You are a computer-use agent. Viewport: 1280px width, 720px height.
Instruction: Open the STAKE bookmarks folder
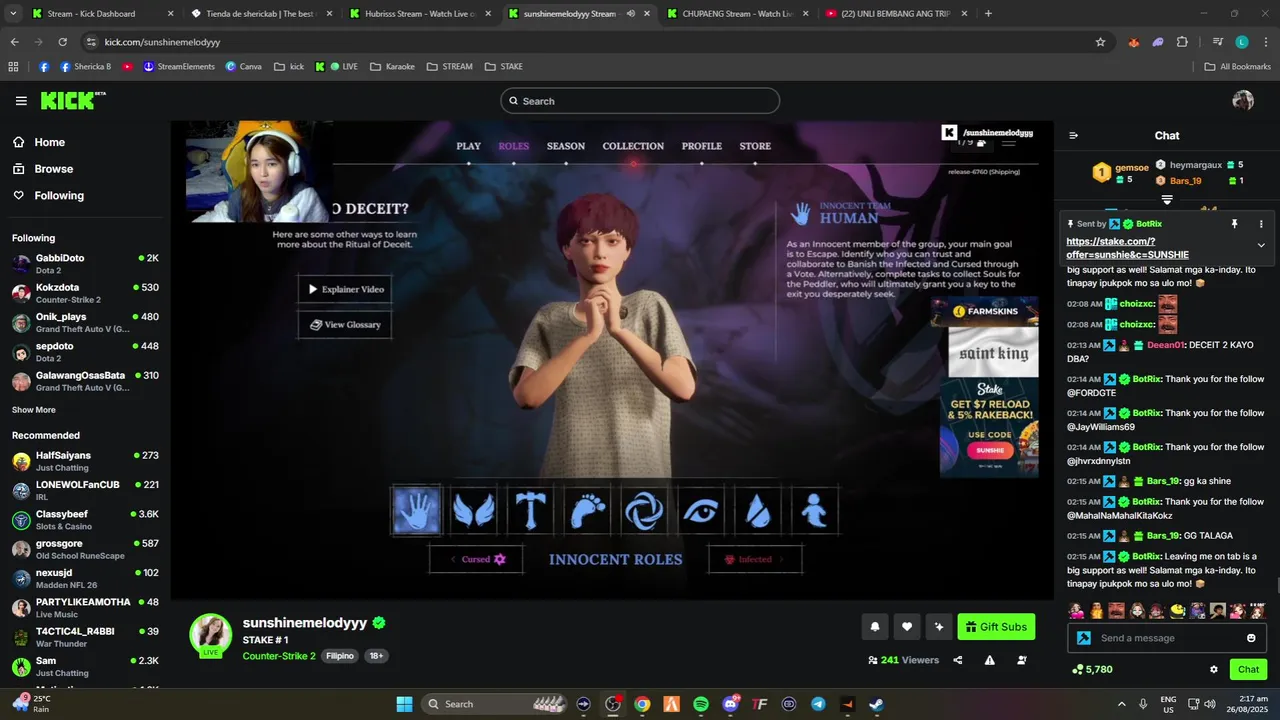[503, 67]
